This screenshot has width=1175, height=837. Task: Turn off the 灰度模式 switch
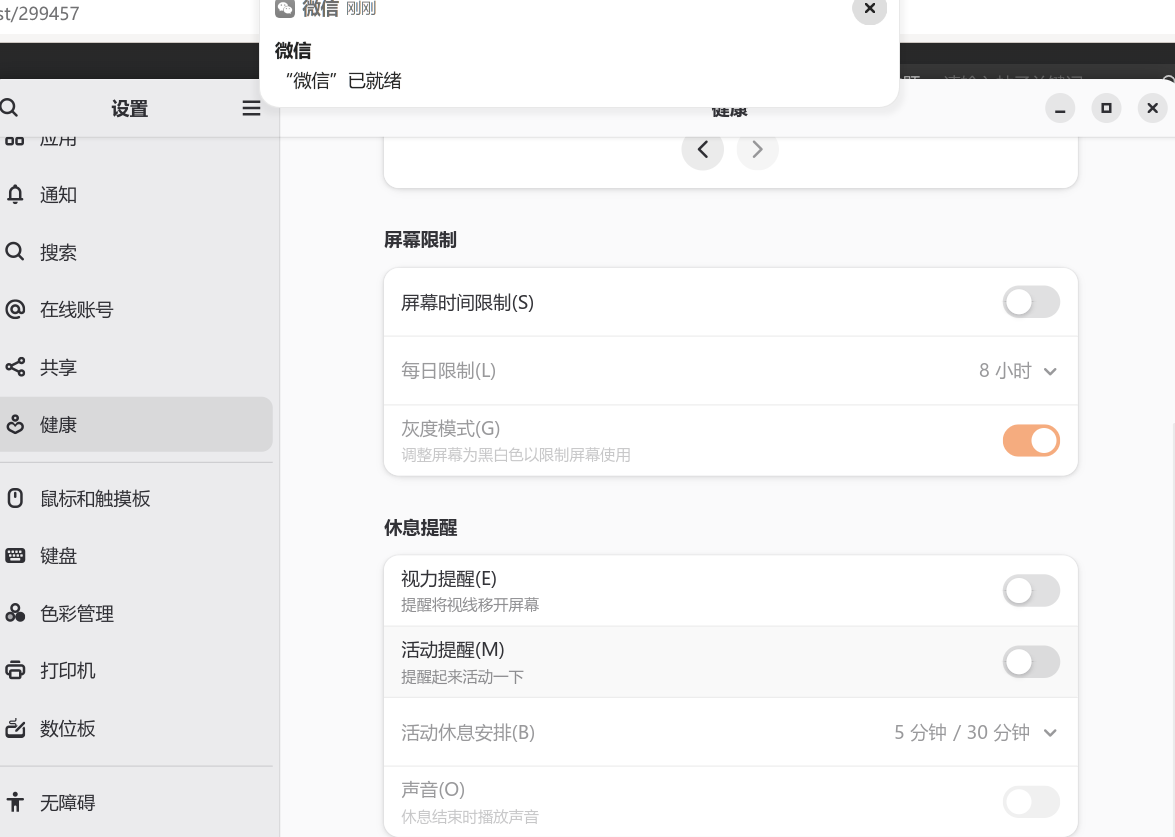1031,441
